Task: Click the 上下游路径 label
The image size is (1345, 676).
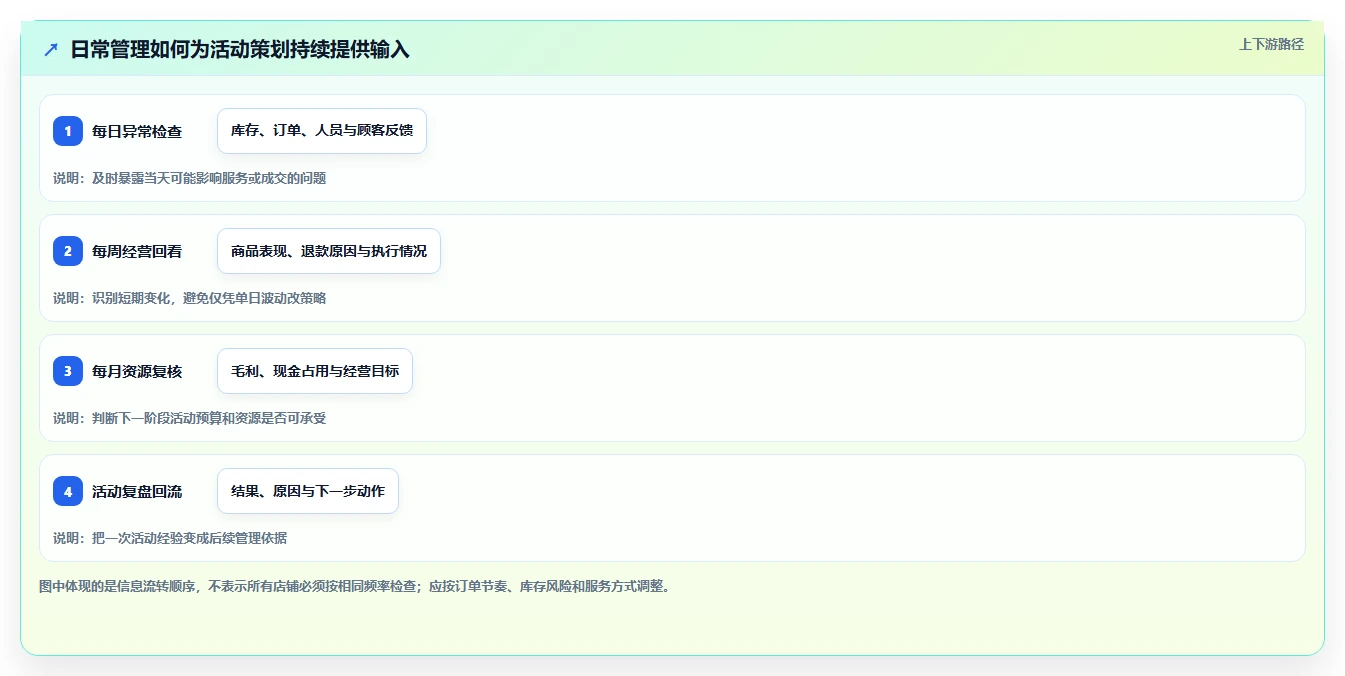Action: [x=1271, y=44]
